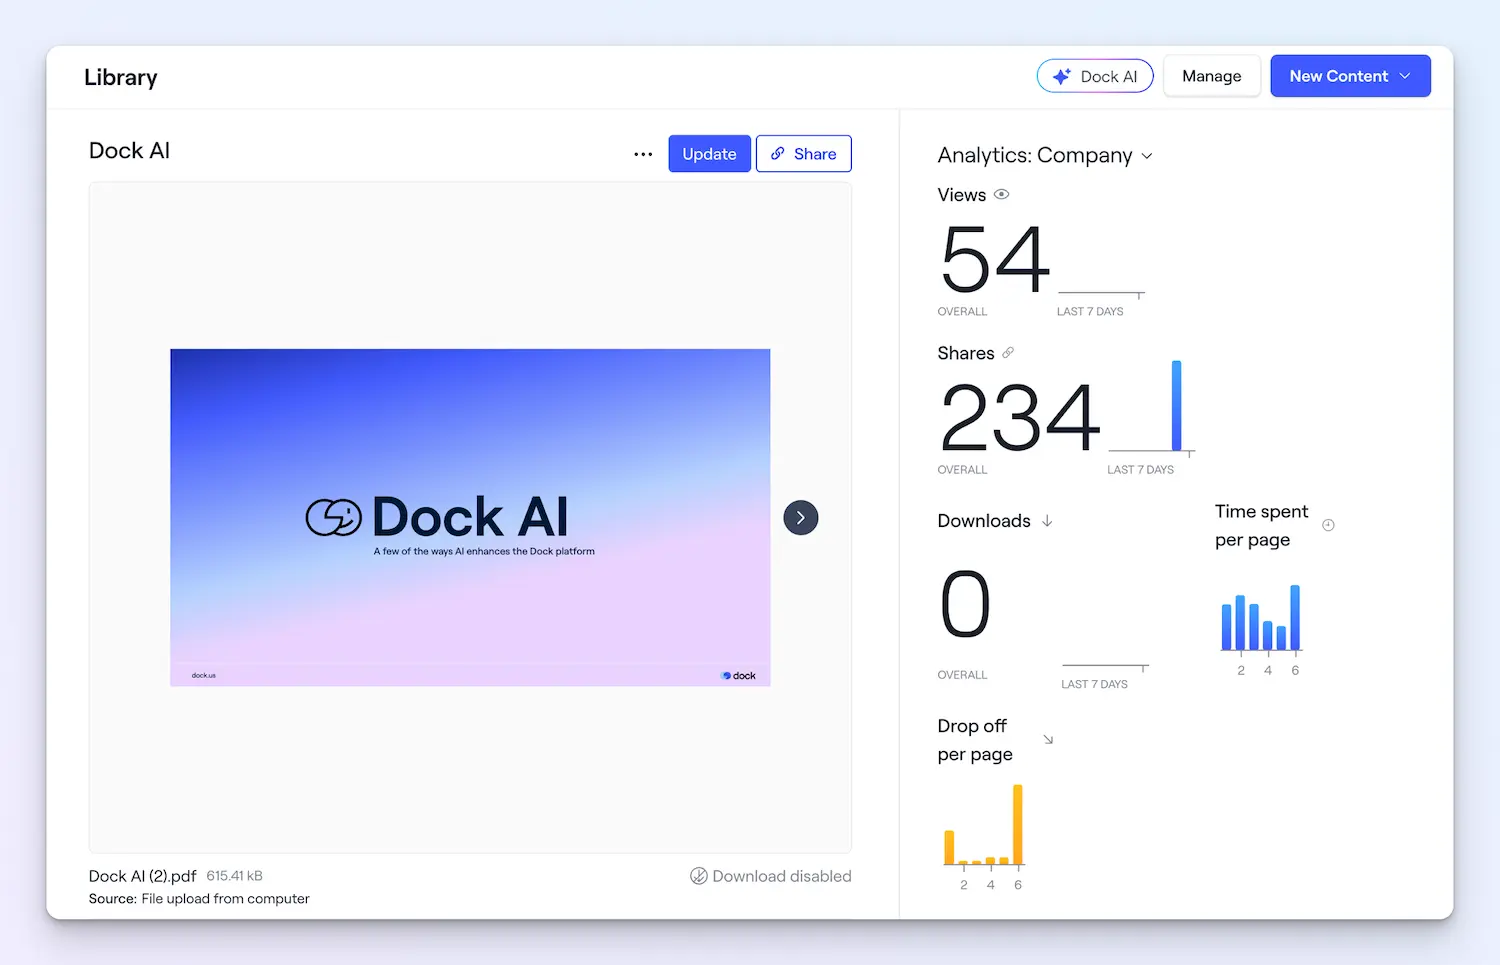Open the three-dot more options menu
The height and width of the screenshot is (965, 1500).
(x=643, y=154)
